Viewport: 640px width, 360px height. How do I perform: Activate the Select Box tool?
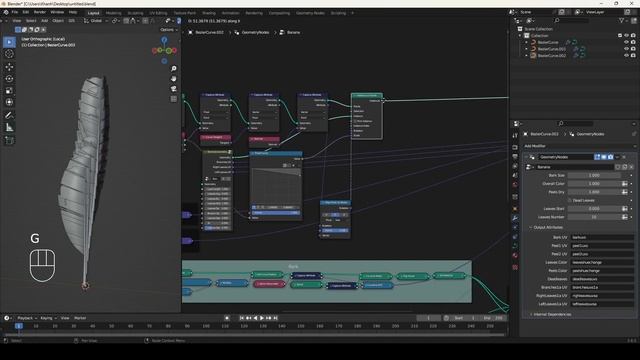click(9, 42)
